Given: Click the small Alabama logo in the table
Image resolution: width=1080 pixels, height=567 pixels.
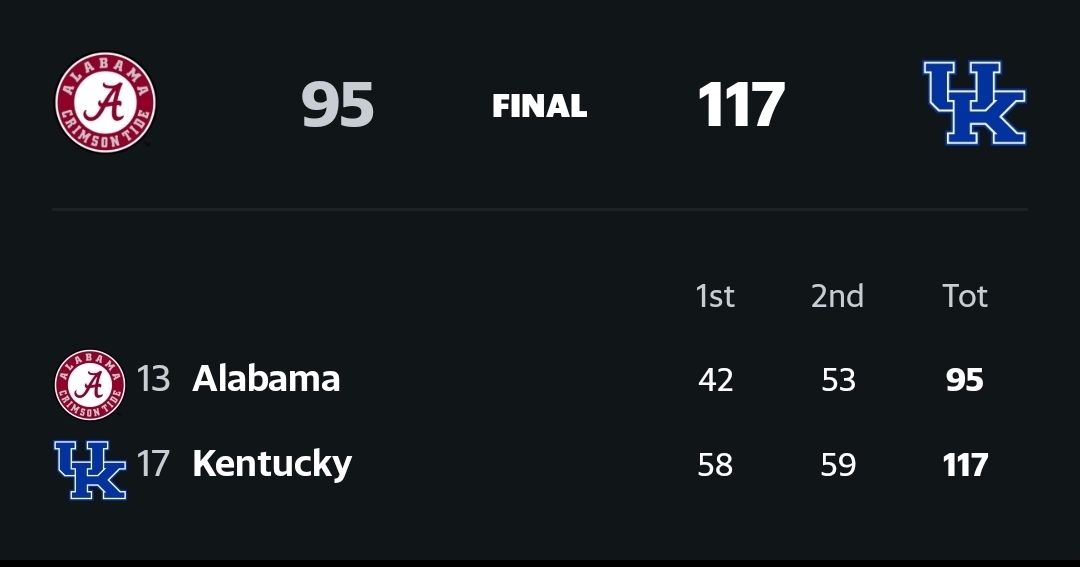Looking at the screenshot, I should click(90, 384).
